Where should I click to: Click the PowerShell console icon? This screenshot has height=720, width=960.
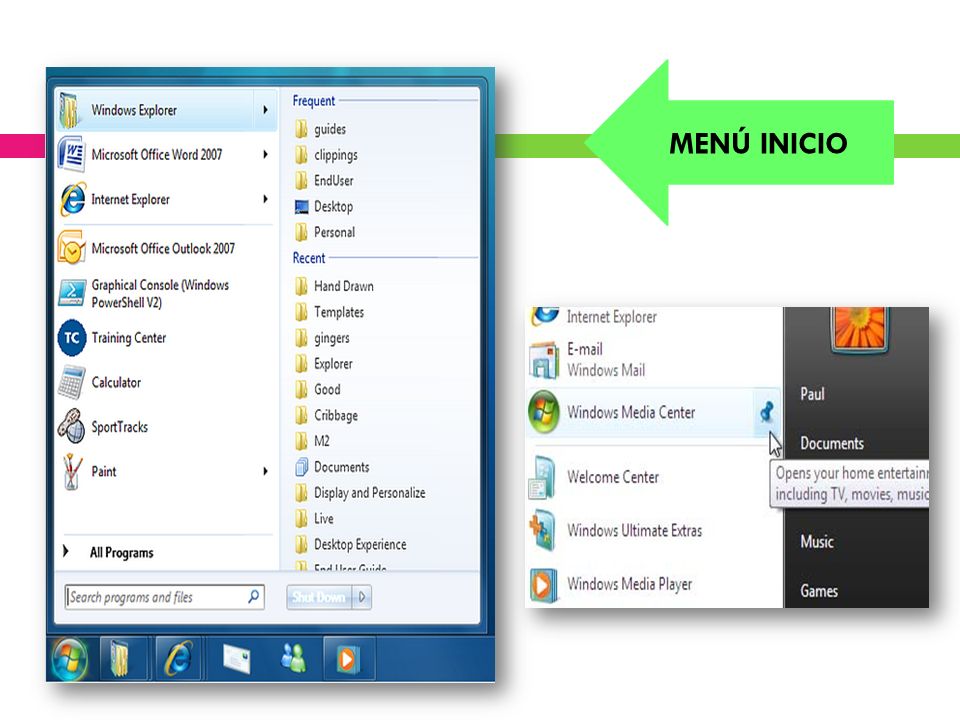[x=72, y=293]
